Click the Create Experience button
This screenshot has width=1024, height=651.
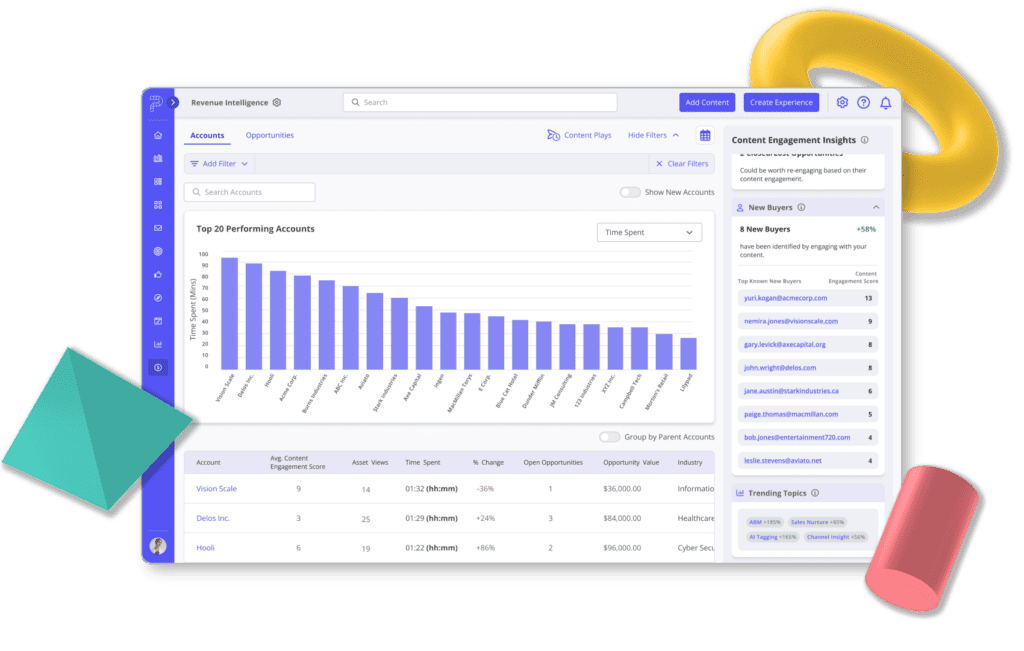click(x=781, y=102)
